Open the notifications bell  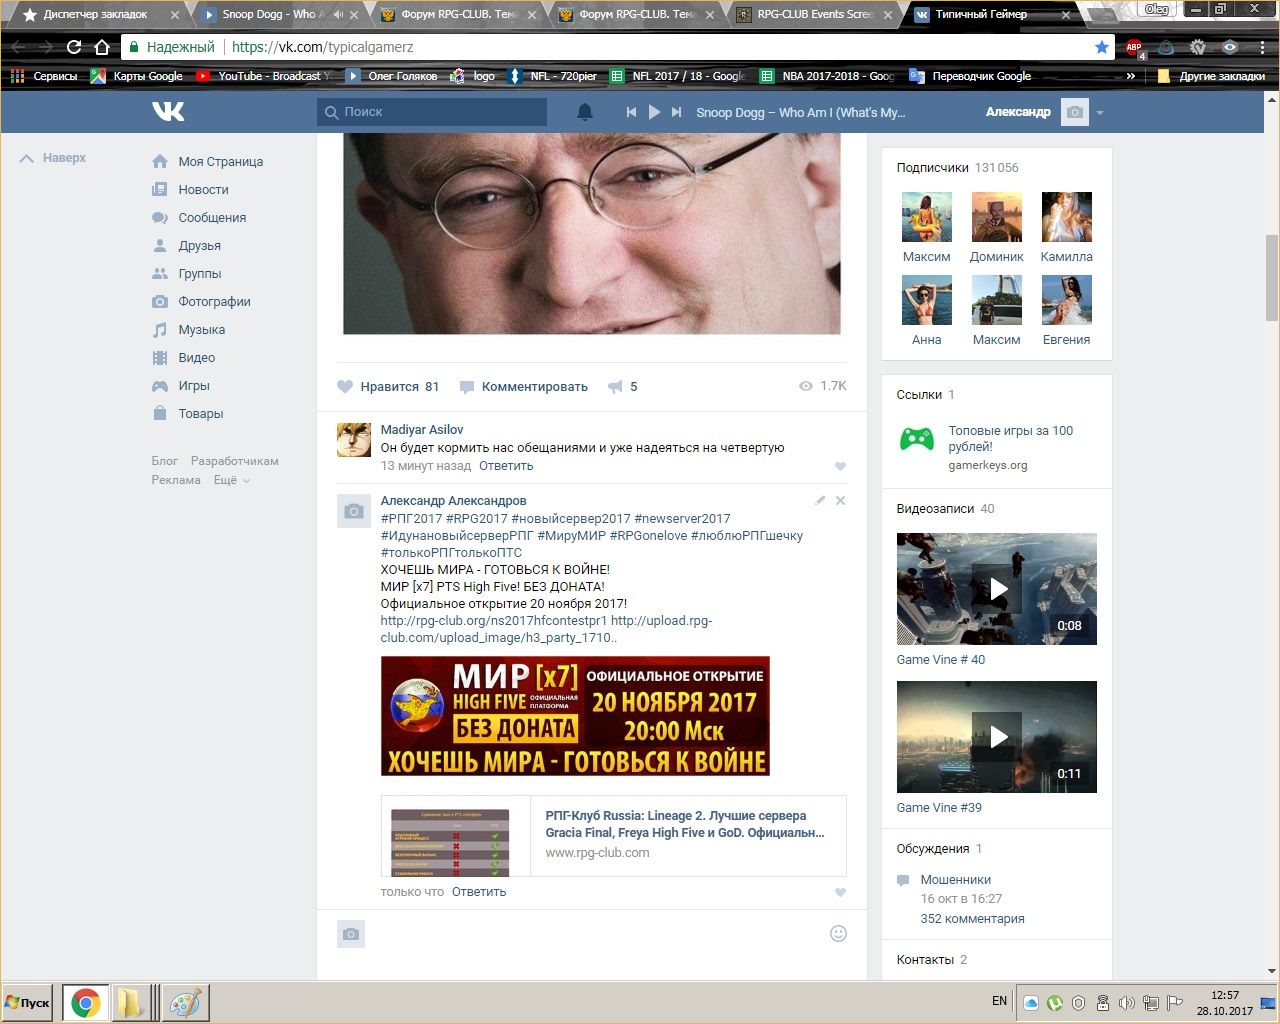585,112
